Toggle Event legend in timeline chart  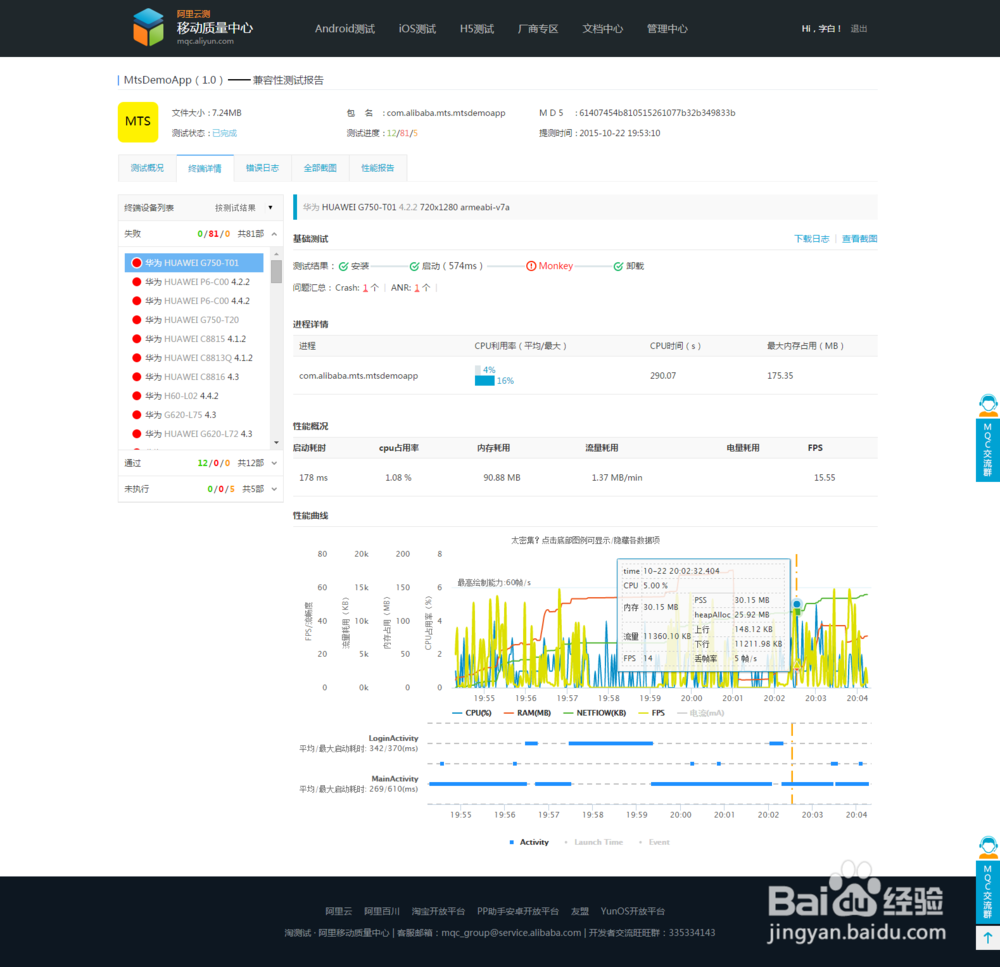(654, 843)
